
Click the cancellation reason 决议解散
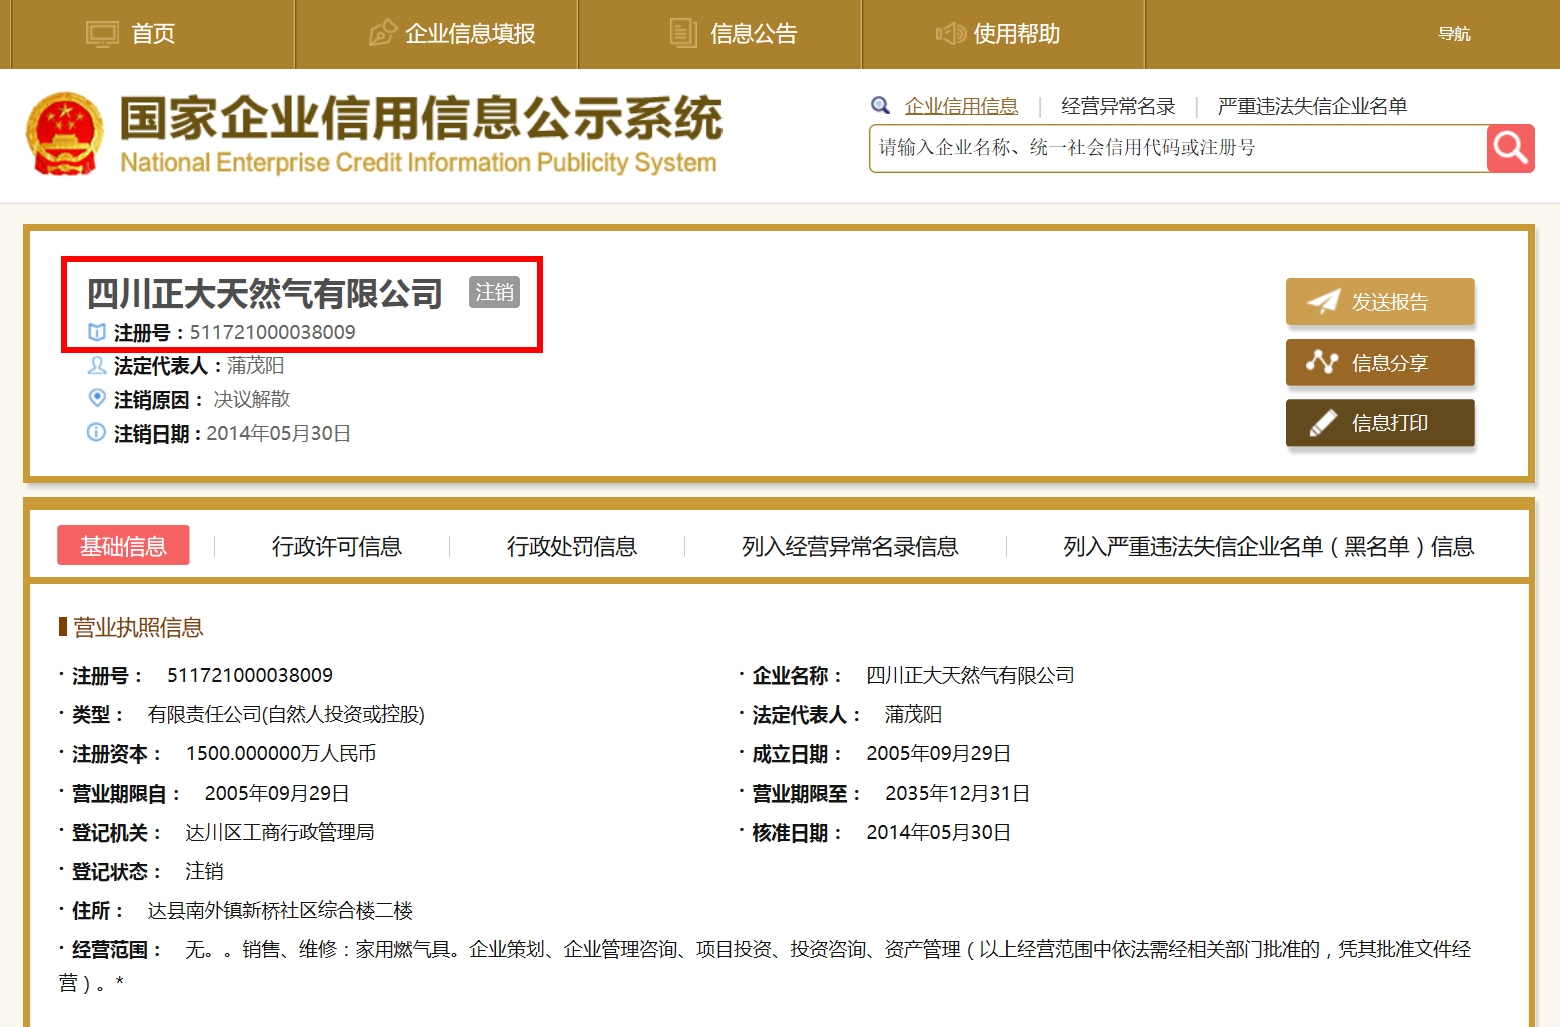pos(251,399)
